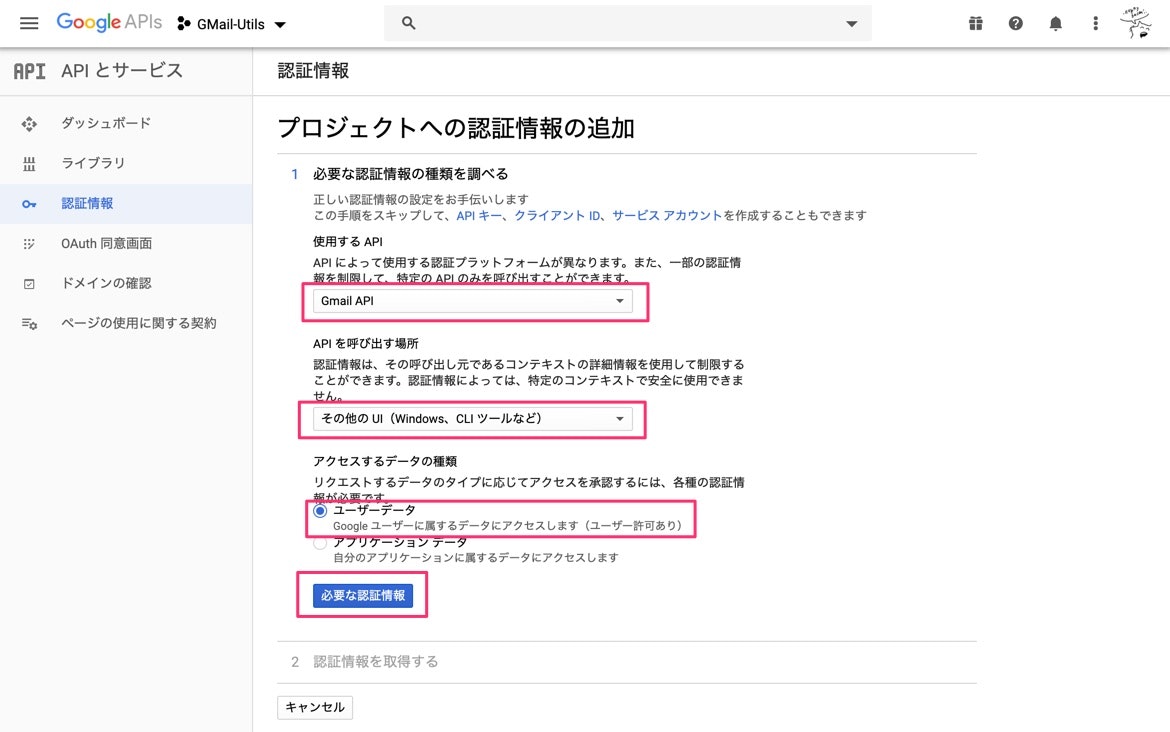Open the three-dot utilities menu
The width and height of the screenshot is (1170, 732).
[1095, 24]
